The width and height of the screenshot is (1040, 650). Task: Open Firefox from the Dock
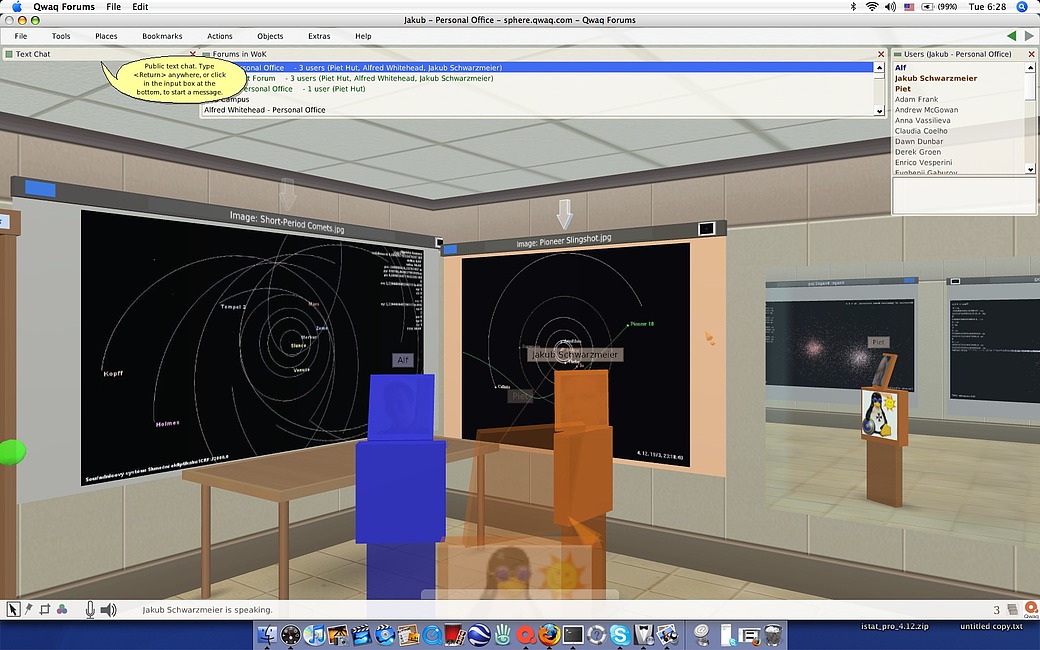(548, 636)
